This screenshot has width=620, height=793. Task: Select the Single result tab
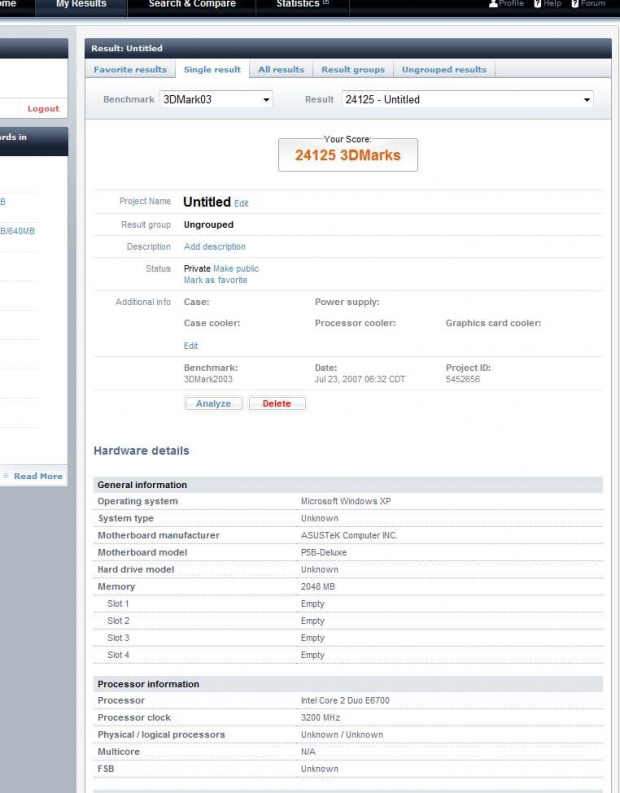212,69
